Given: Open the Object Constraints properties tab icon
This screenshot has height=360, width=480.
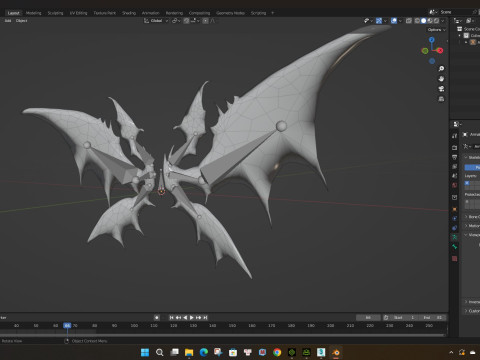Looking at the screenshot, I should click(x=455, y=228).
